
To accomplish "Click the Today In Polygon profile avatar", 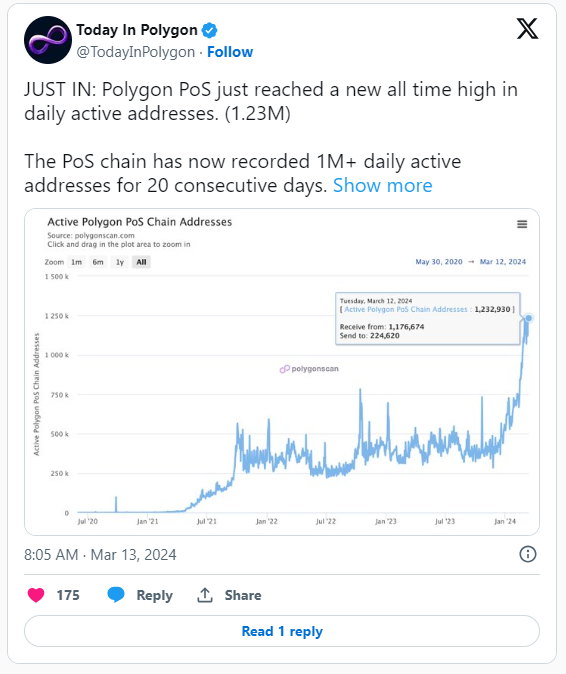I will (x=48, y=40).
